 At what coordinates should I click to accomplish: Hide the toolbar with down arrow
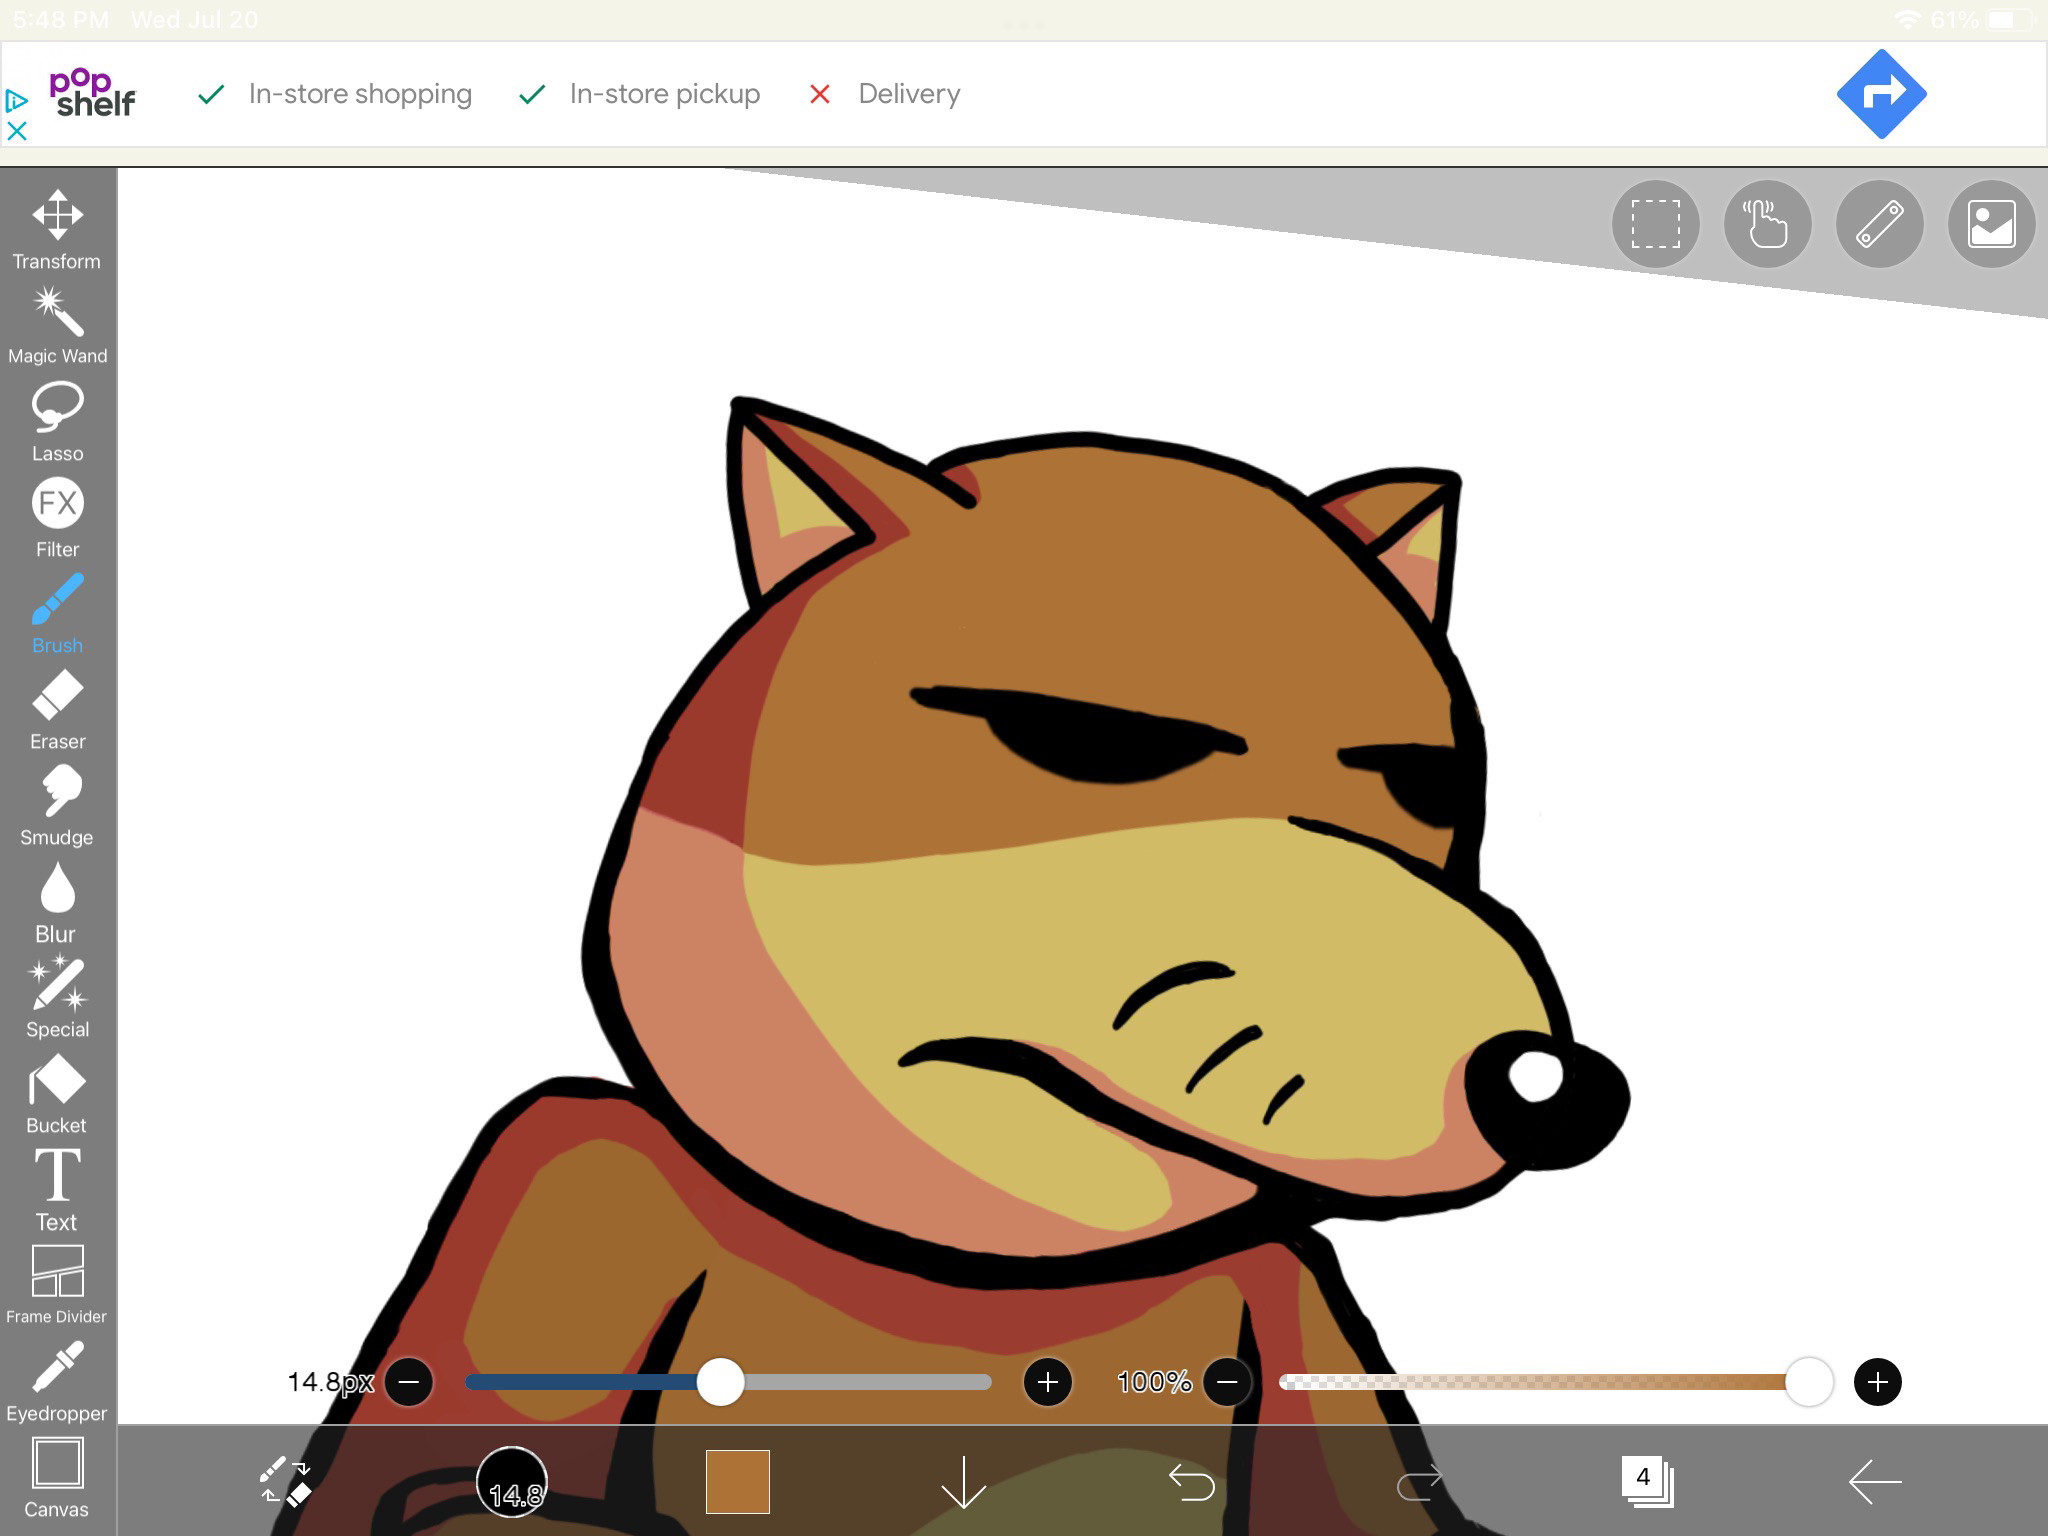coord(964,1481)
